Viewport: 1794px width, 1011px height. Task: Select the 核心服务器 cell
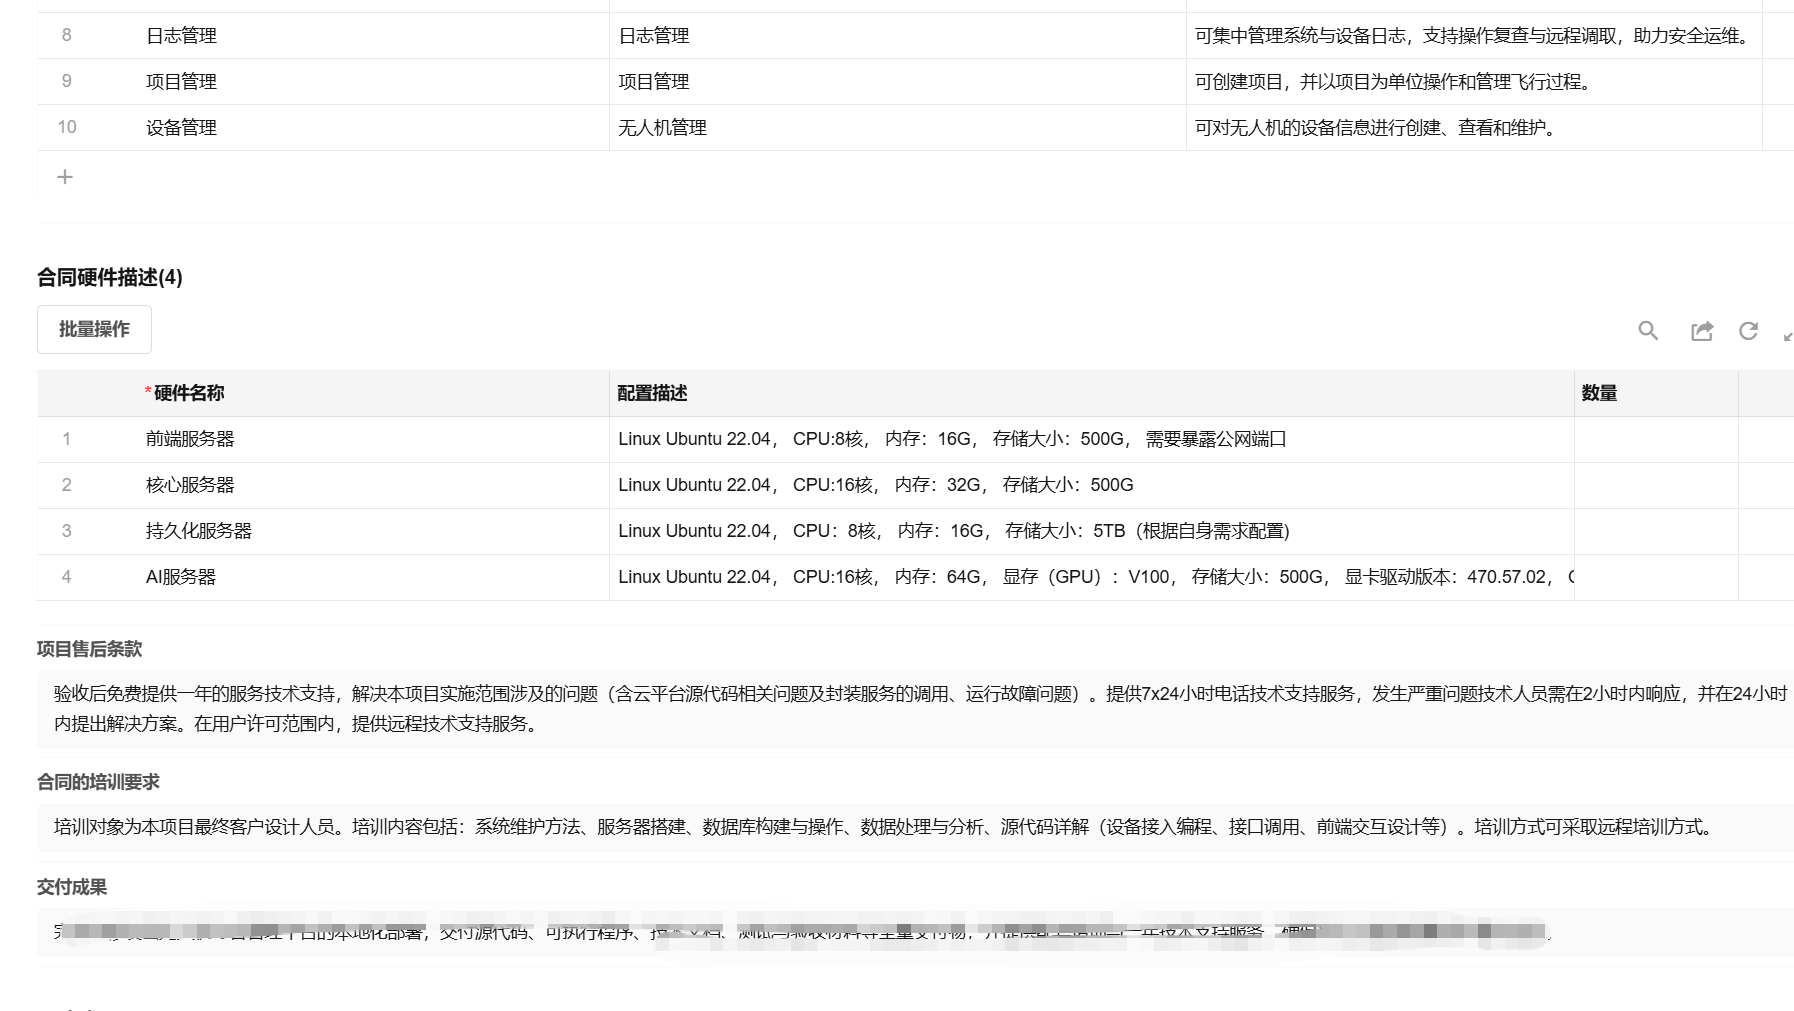(x=374, y=485)
